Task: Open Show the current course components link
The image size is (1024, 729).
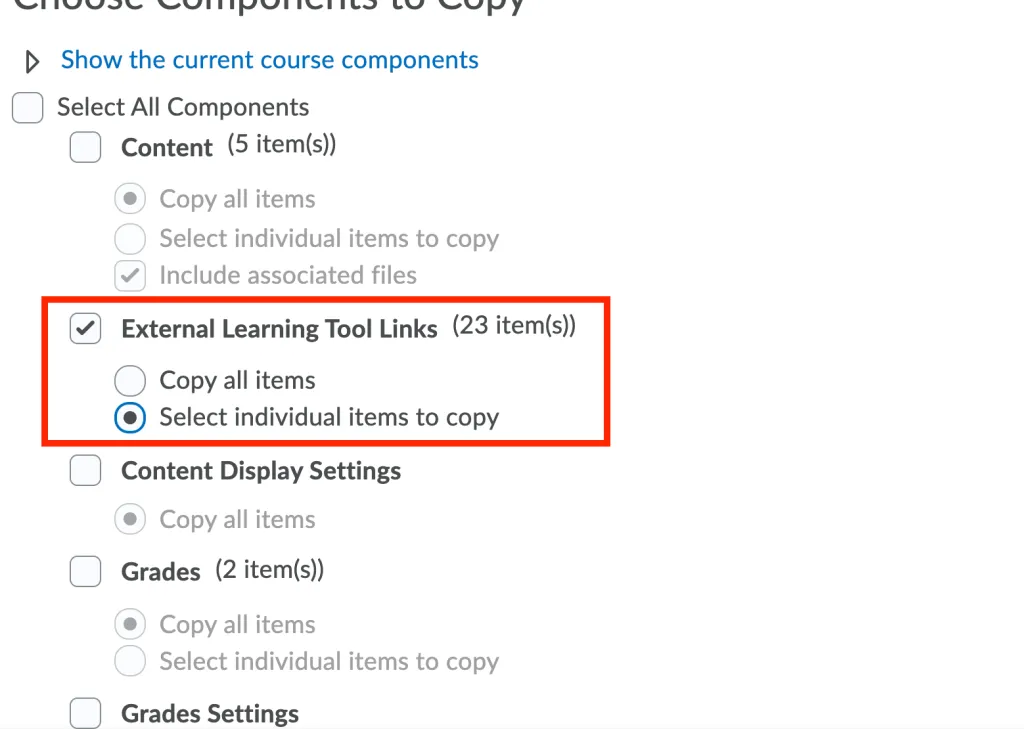Action: pos(270,60)
